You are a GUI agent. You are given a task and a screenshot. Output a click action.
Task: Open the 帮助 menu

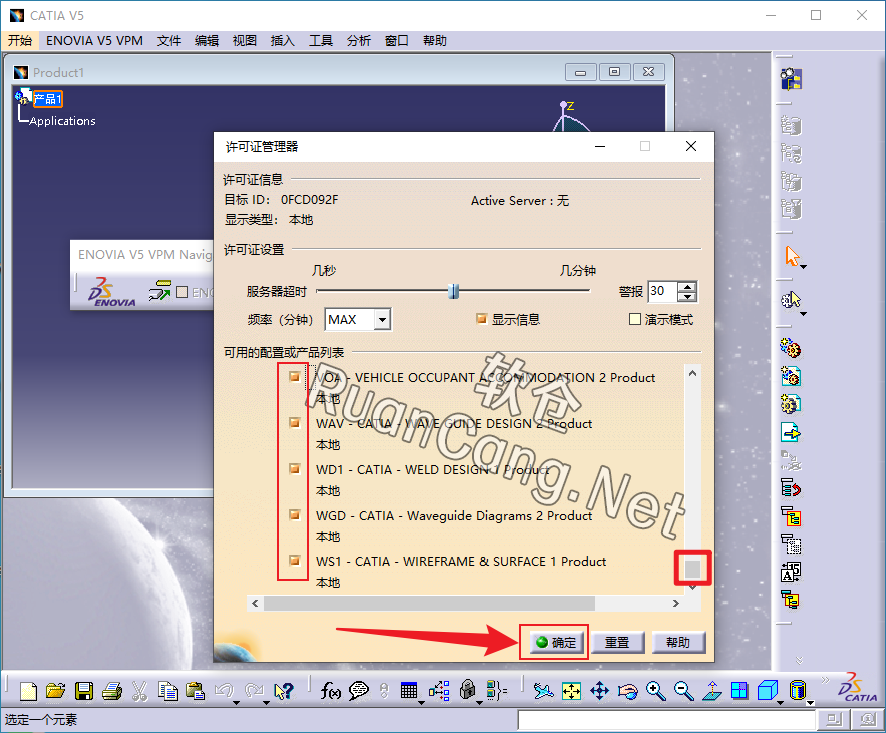pyautogui.click(x=435, y=41)
